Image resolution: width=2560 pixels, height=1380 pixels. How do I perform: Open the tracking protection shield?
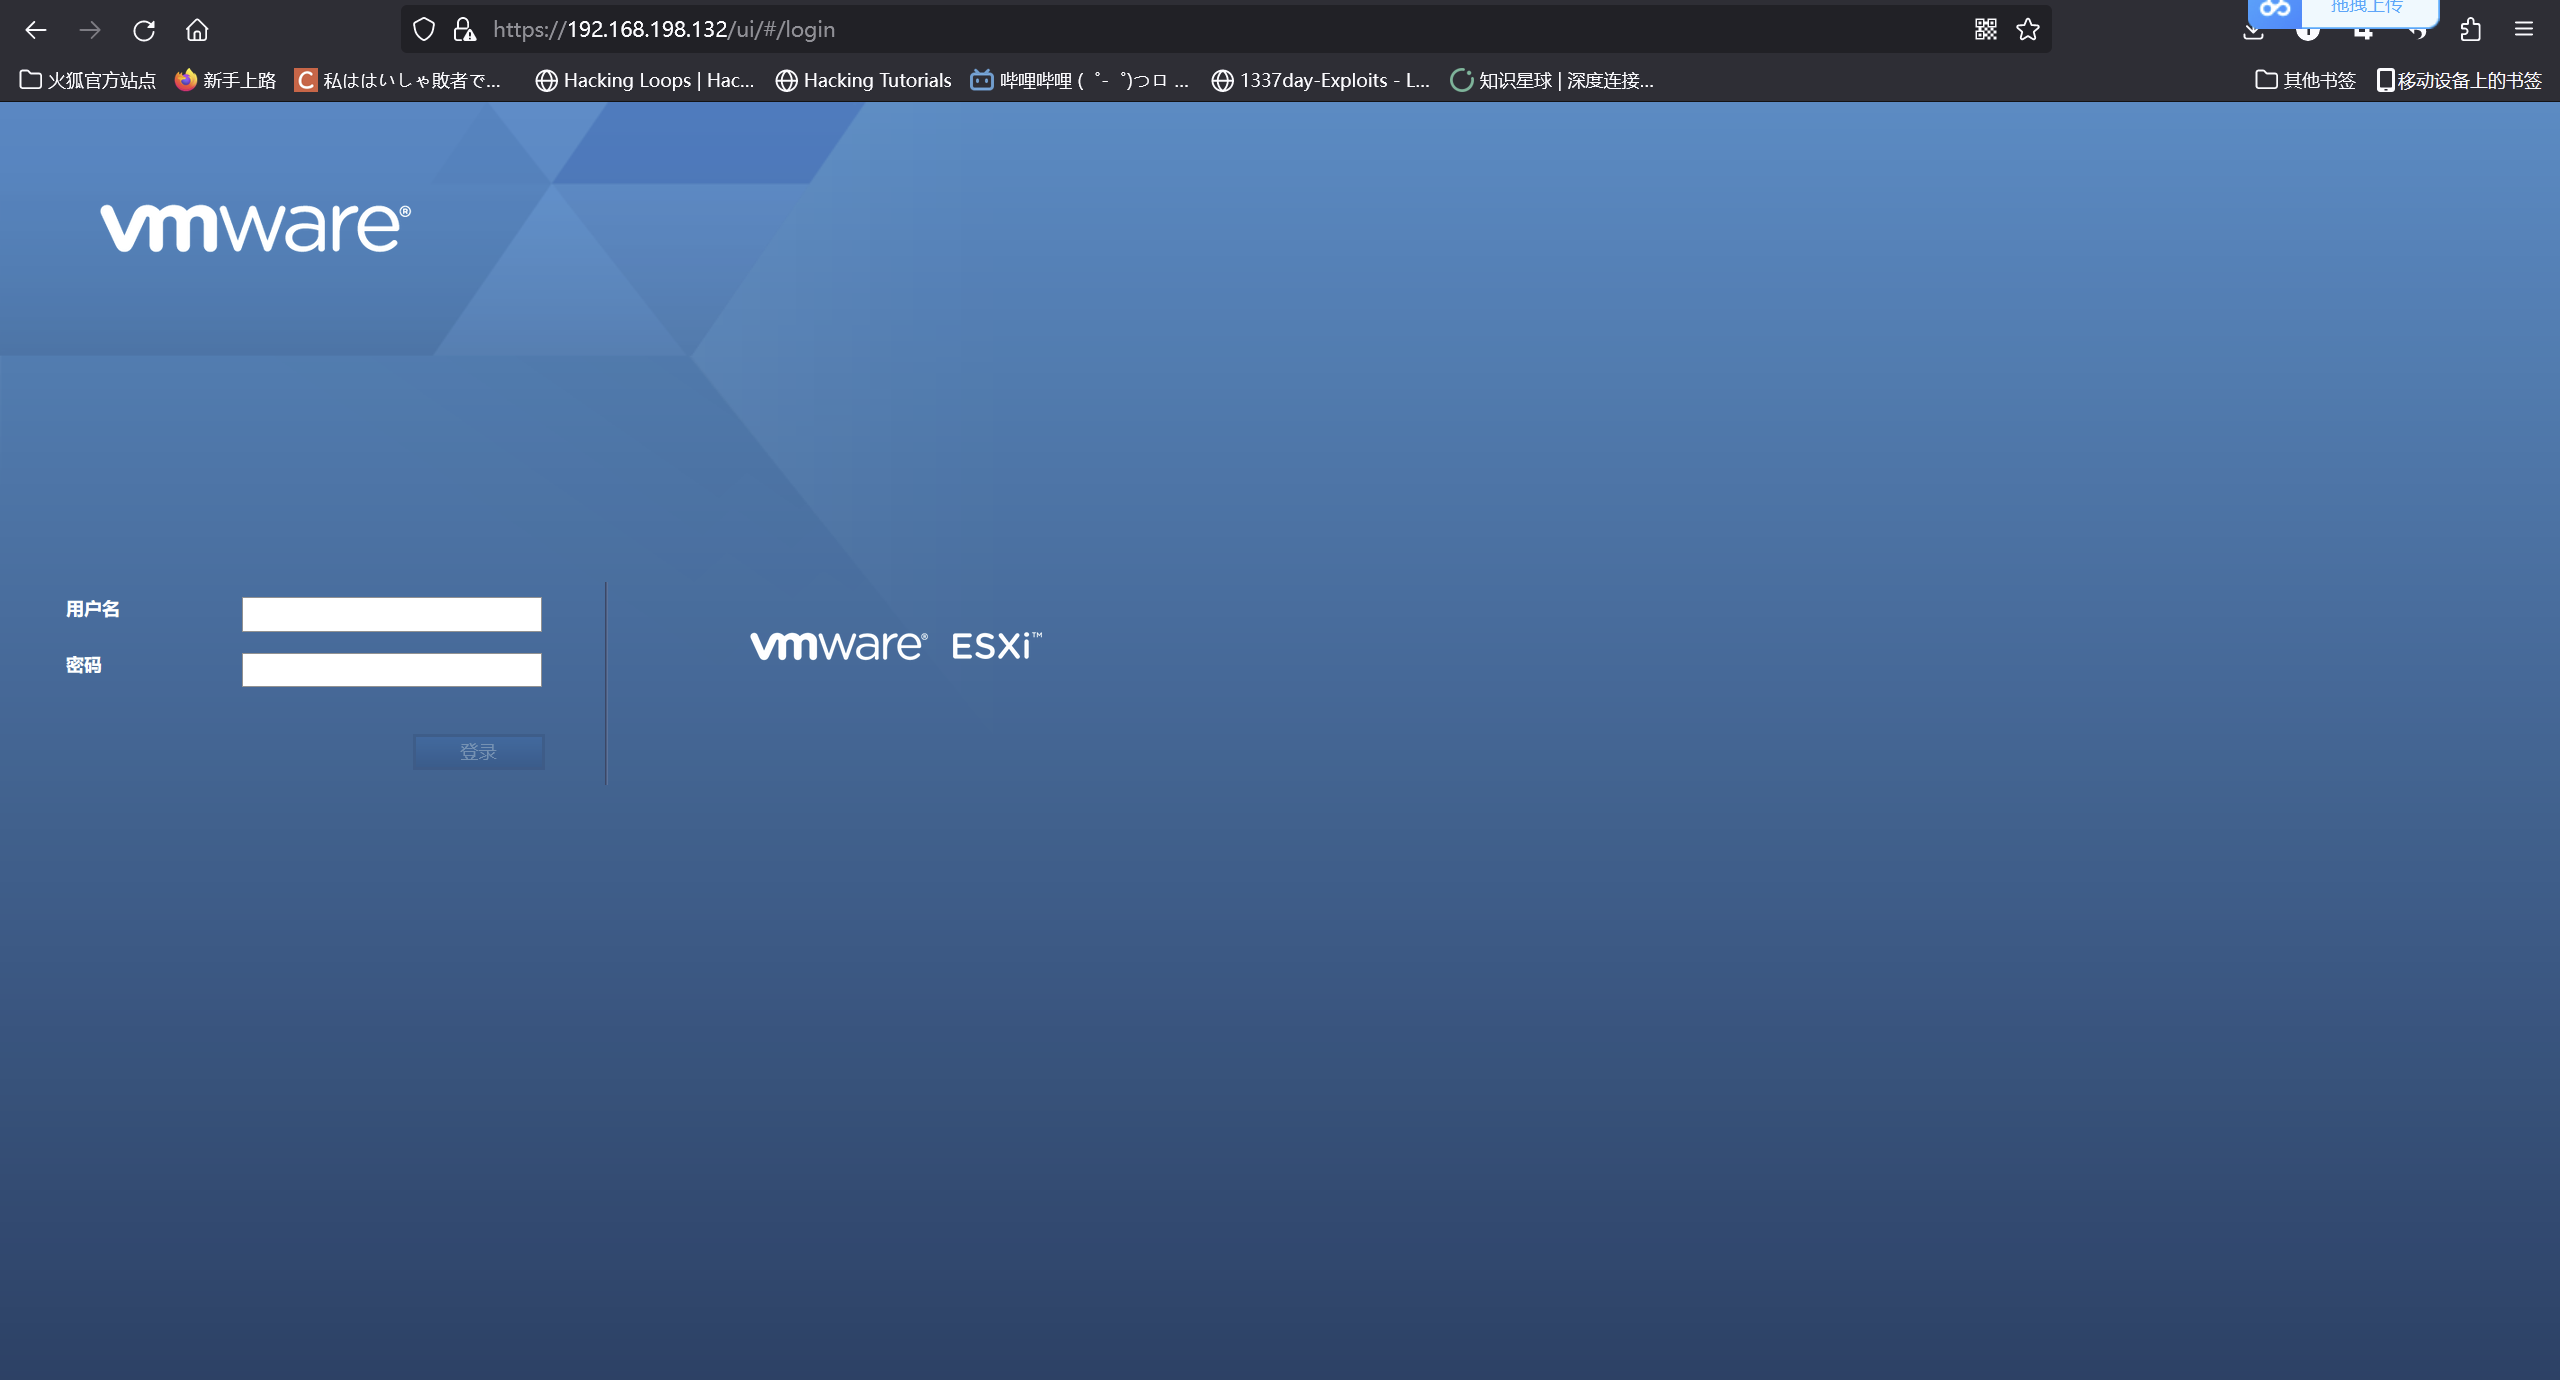(x=424, y=30)
